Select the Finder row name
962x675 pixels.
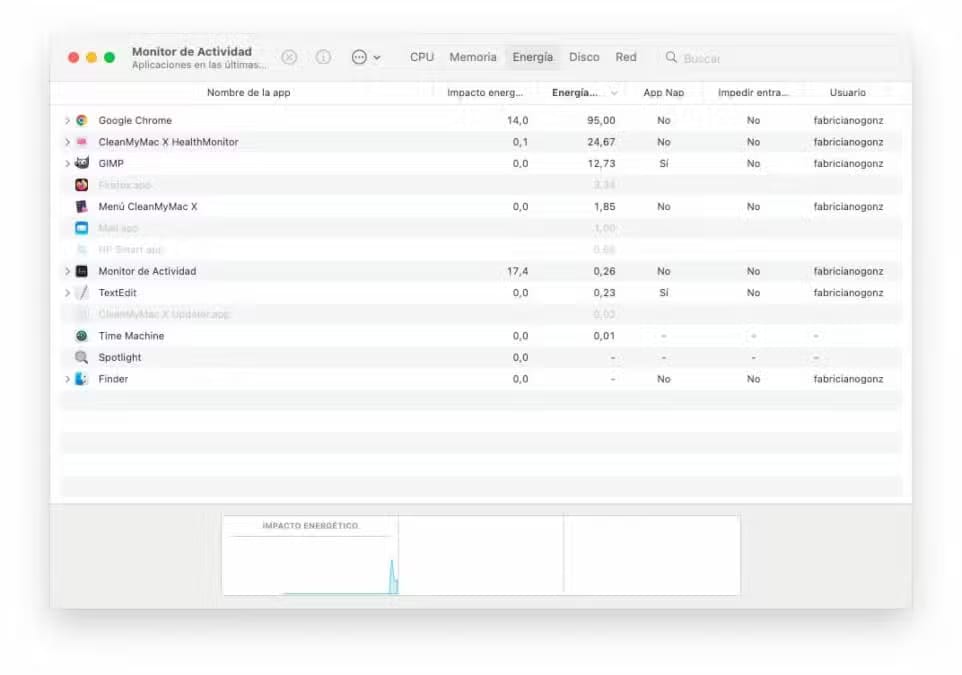pos(114,379)
